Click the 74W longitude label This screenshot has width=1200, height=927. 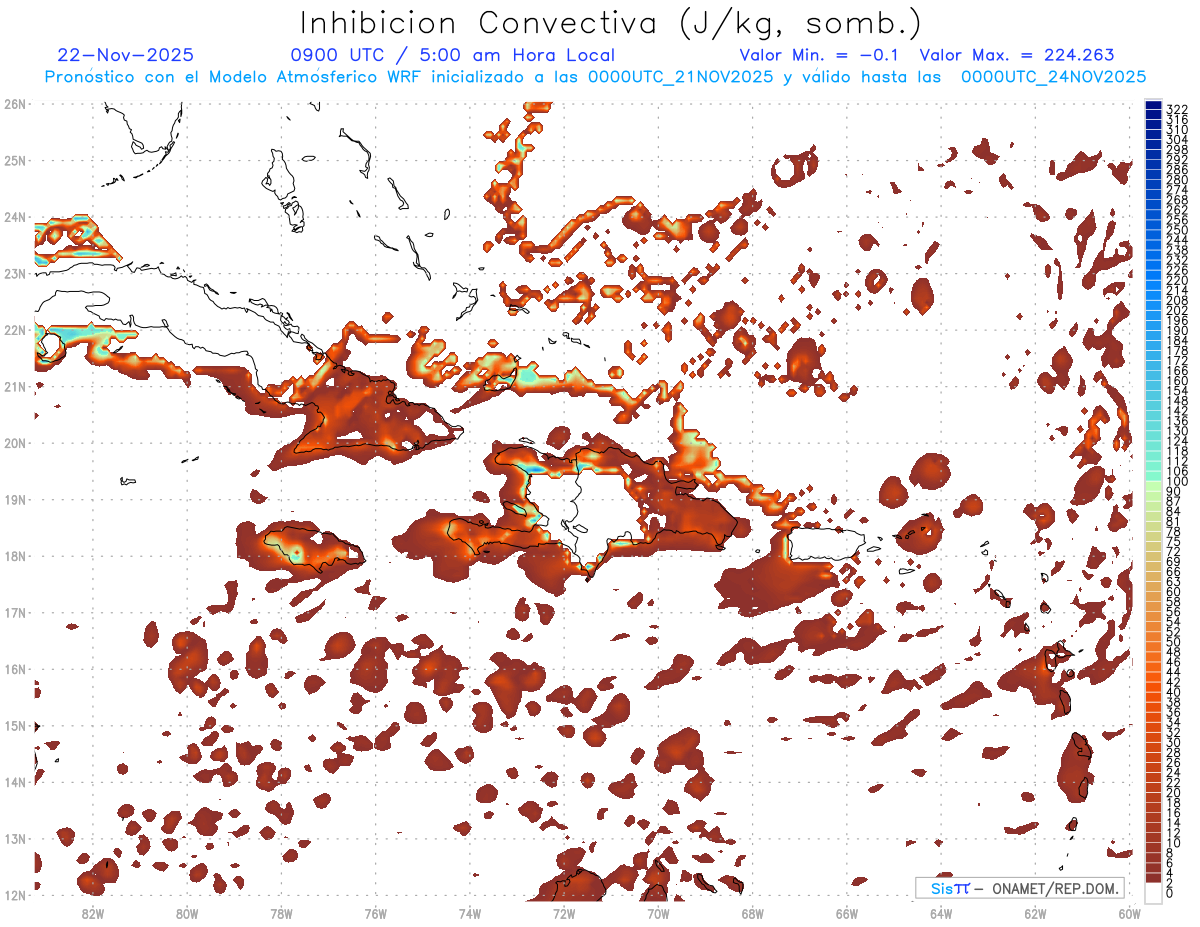pyautogui.click(x=470, y=912)
